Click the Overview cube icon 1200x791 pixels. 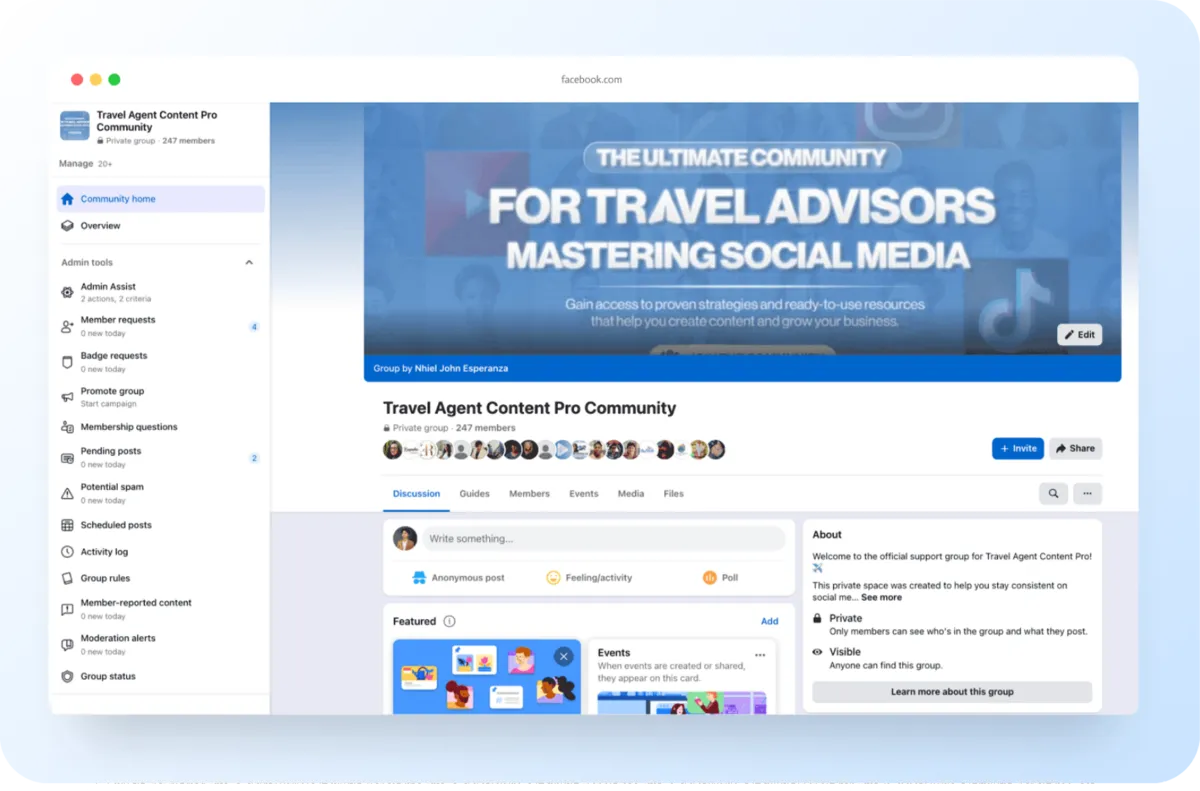67,226
